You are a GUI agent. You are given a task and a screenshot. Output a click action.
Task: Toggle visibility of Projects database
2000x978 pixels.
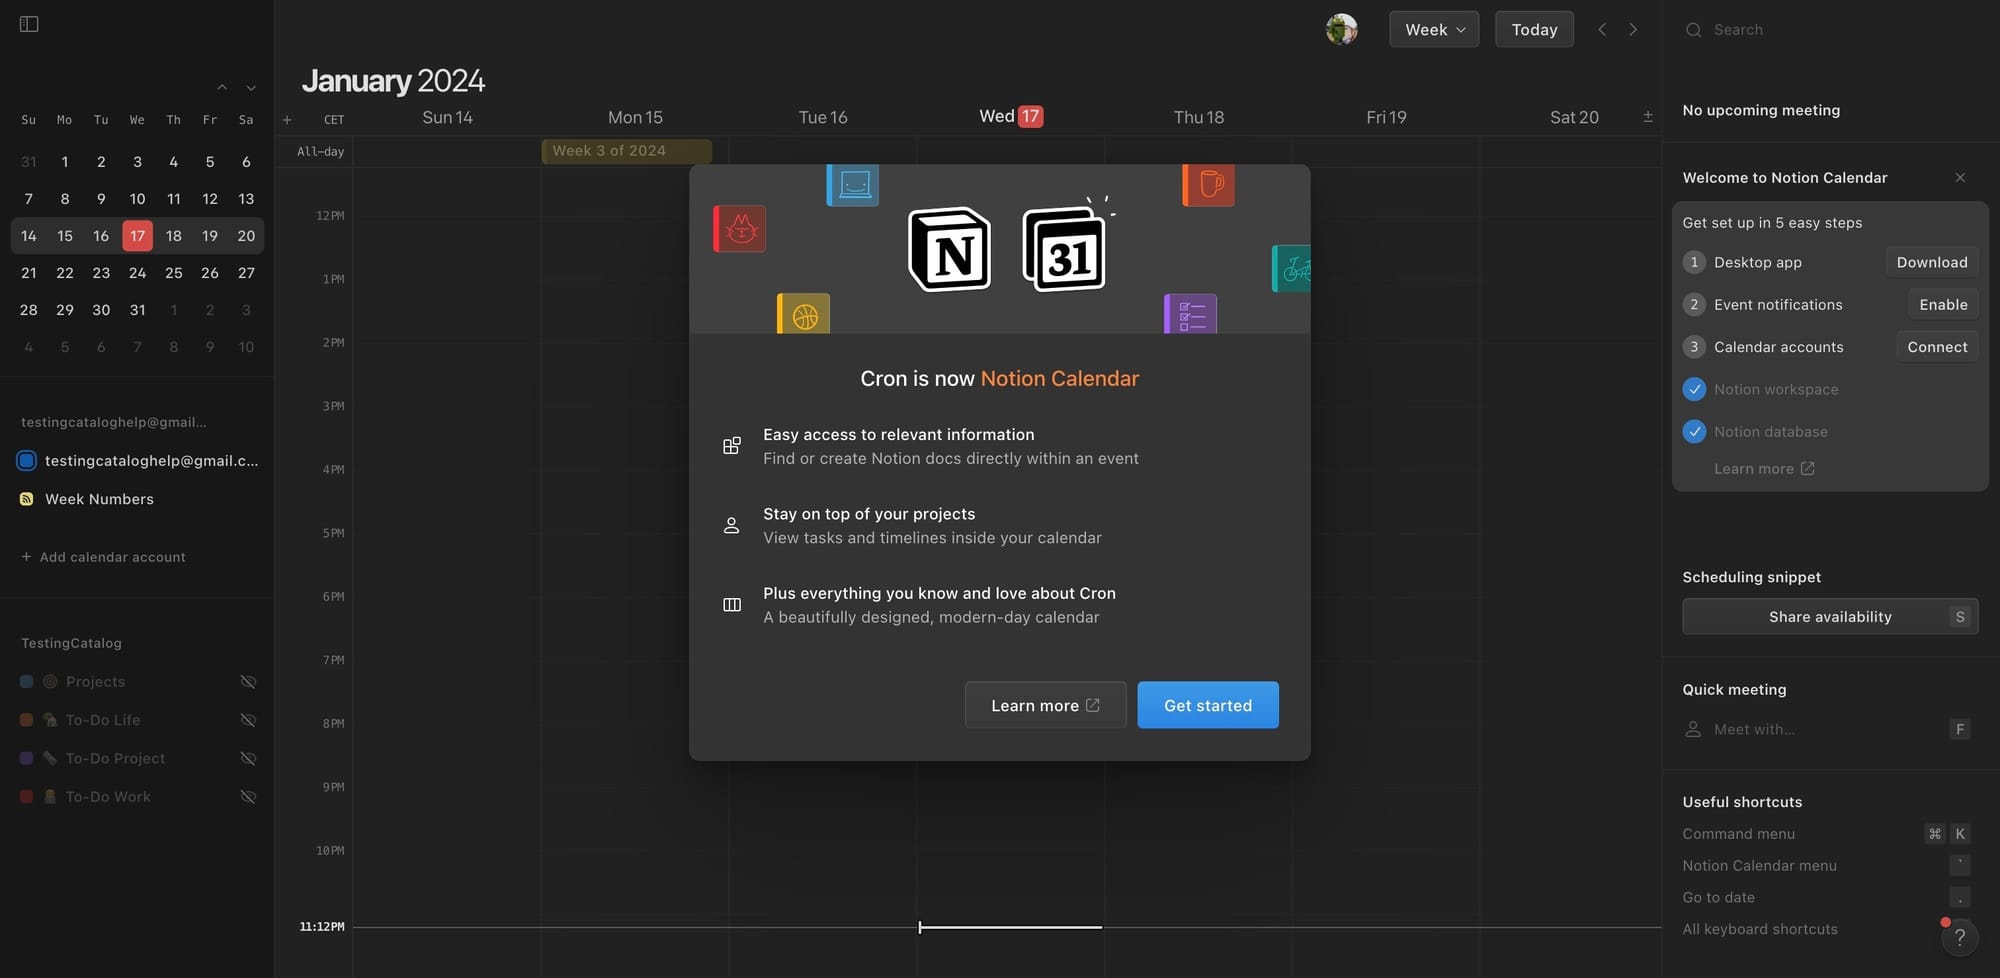(x=248, y=682)
